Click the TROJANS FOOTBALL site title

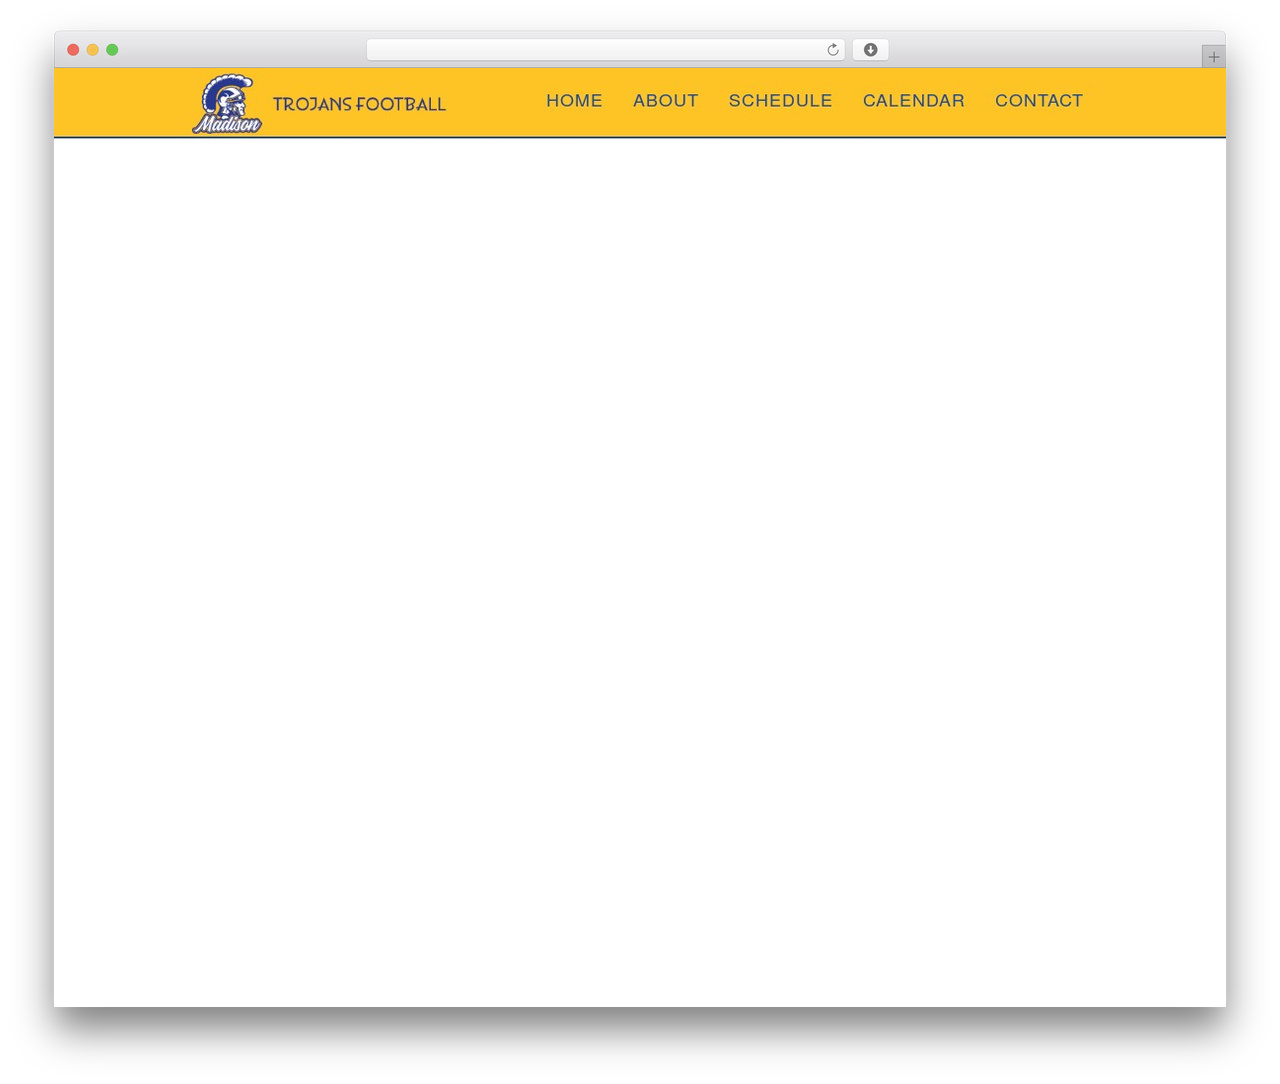point(359,104)
